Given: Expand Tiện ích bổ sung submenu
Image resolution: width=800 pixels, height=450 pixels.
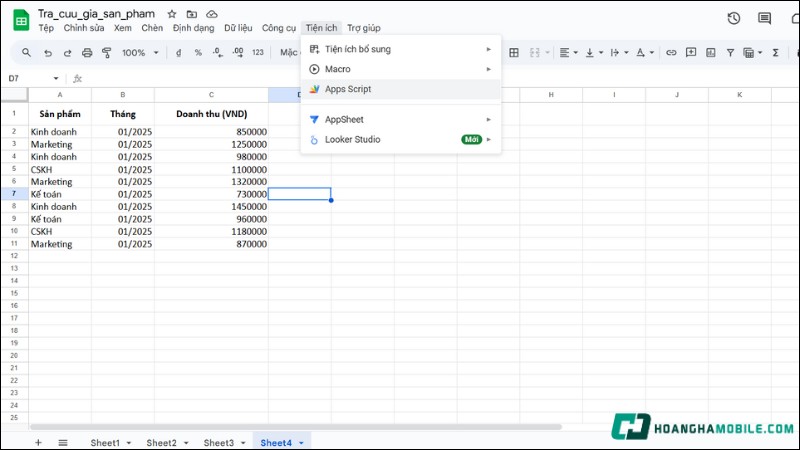Looking at the screenshot, I should pos(401,49).
